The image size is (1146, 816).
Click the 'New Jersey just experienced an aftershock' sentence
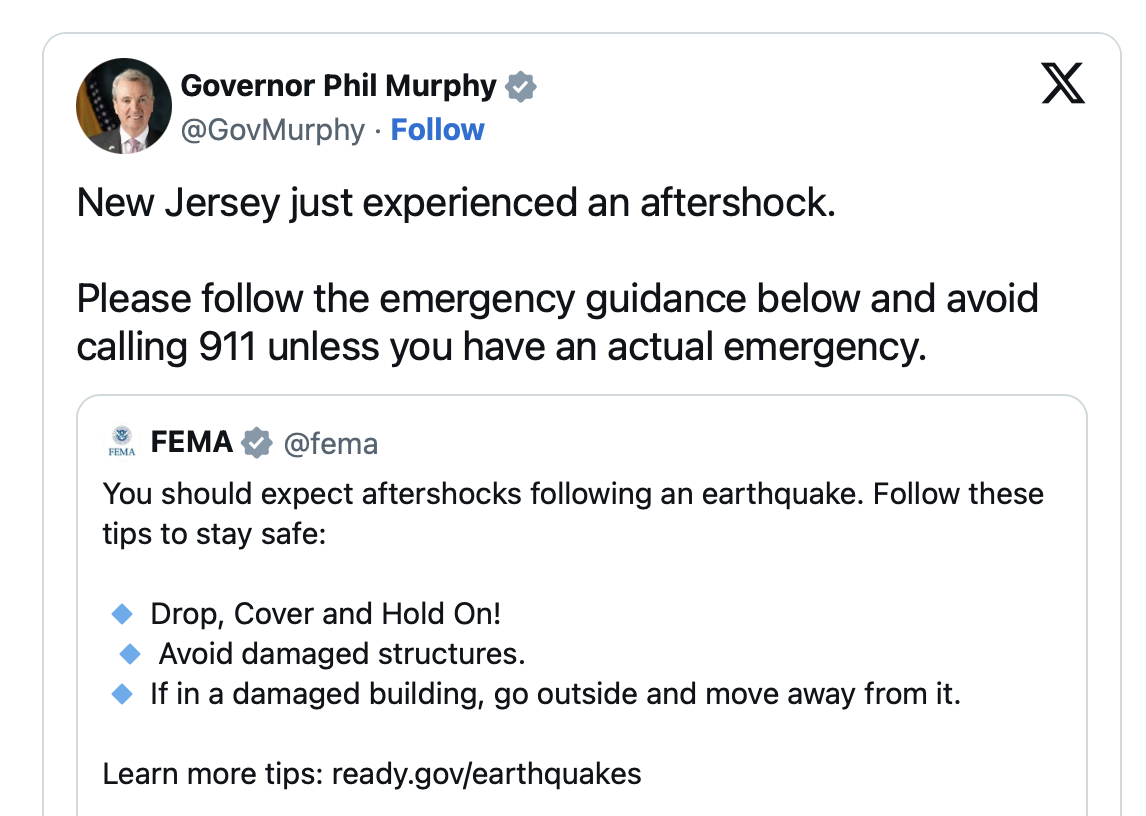pos(455,204)
